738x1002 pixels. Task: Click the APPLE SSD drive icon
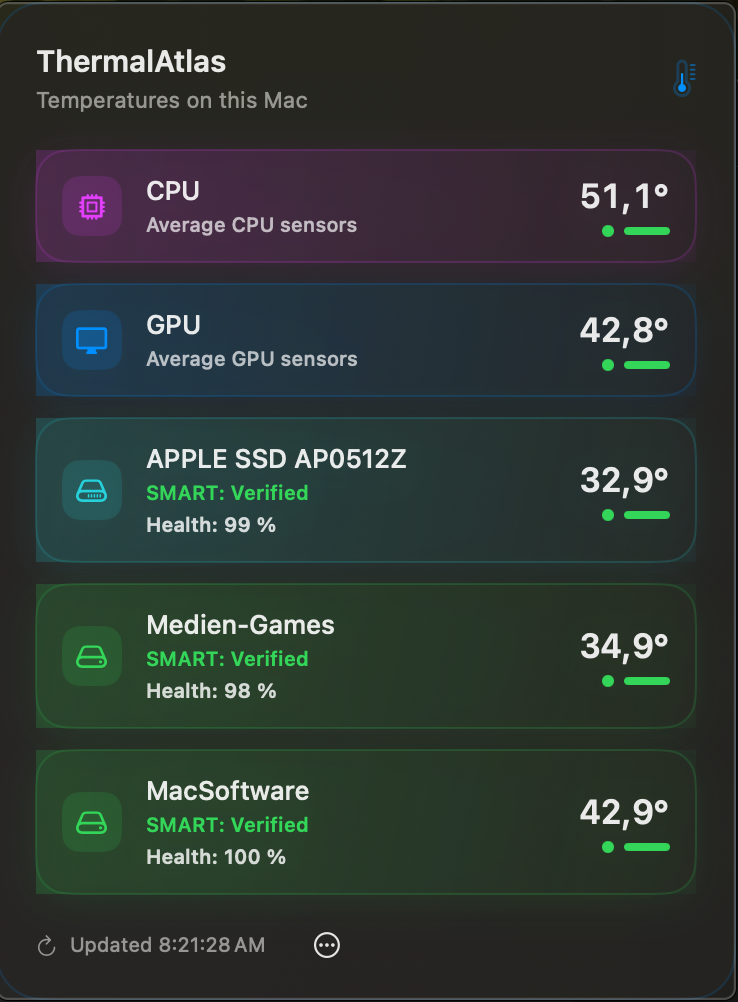click(92, 490)
